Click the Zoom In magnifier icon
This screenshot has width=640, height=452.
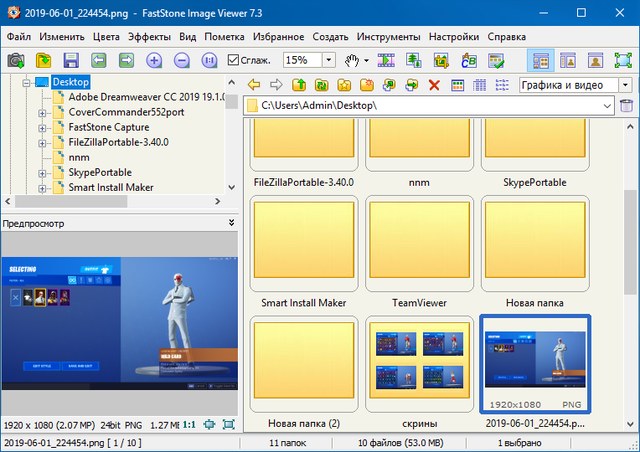click(x=154, y=60)
